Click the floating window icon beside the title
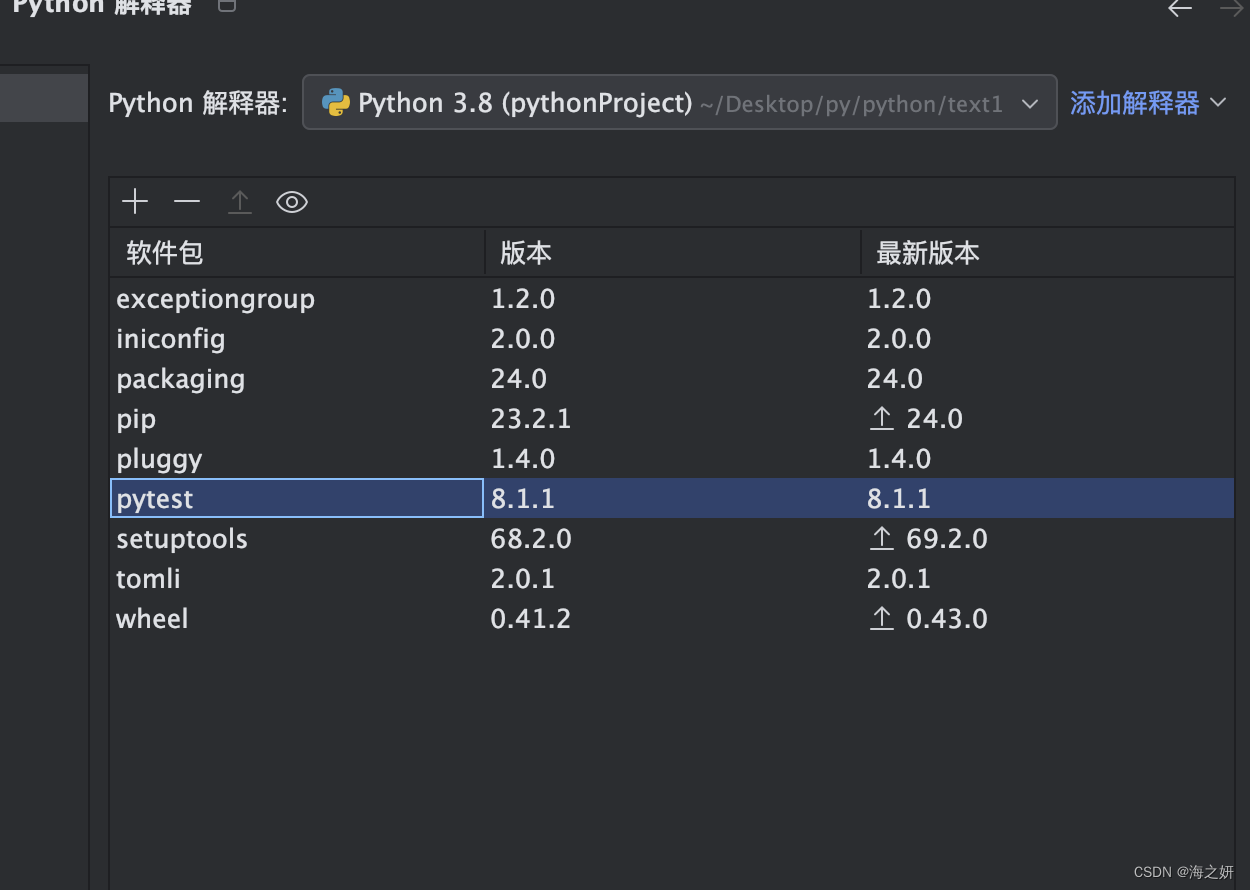1250x890 pixels. pos(226,5)
